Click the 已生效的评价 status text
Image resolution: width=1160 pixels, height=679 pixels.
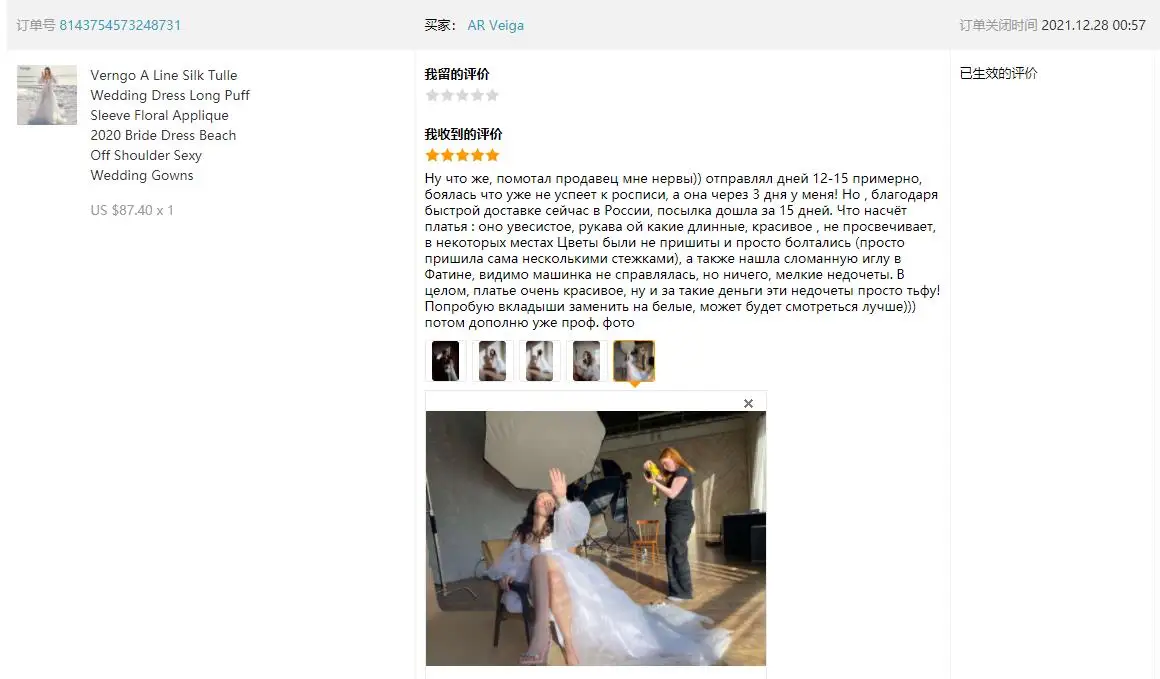[x=998, y=73]
